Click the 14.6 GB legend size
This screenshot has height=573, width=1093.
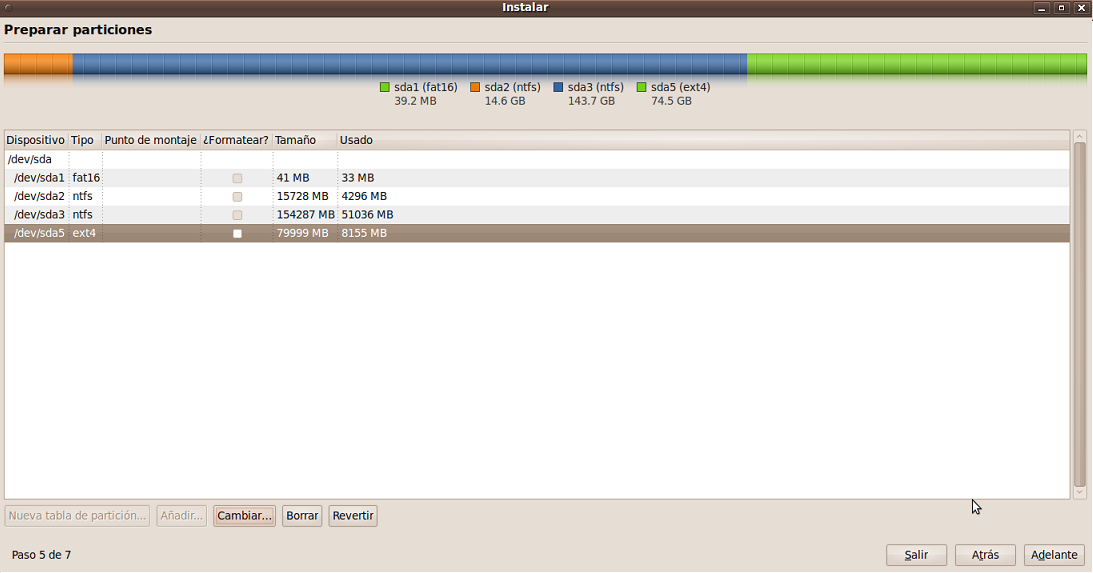click(505, 101)
